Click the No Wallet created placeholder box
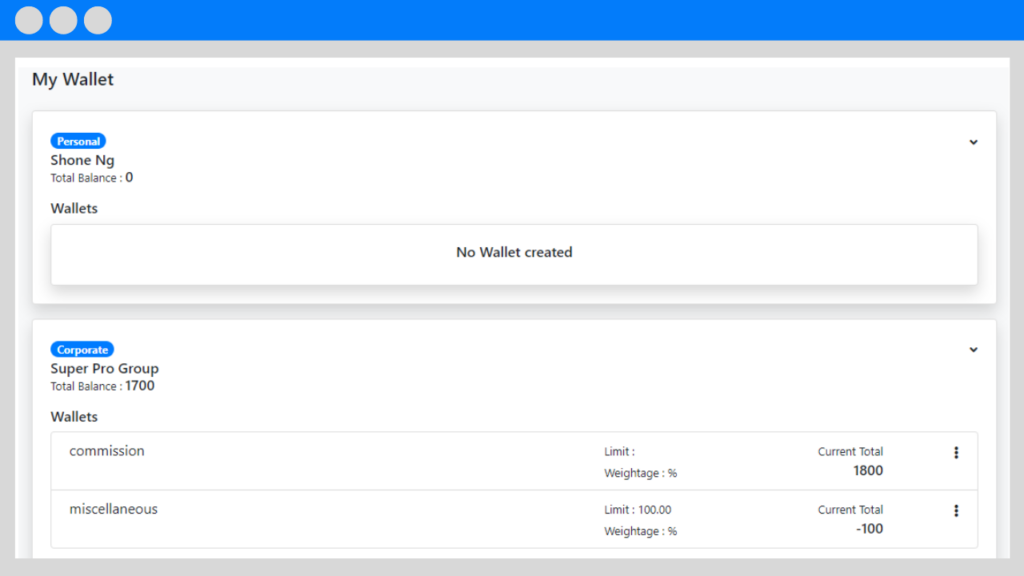This screenshot has height=576, width=1024. [x=514, y=255]
